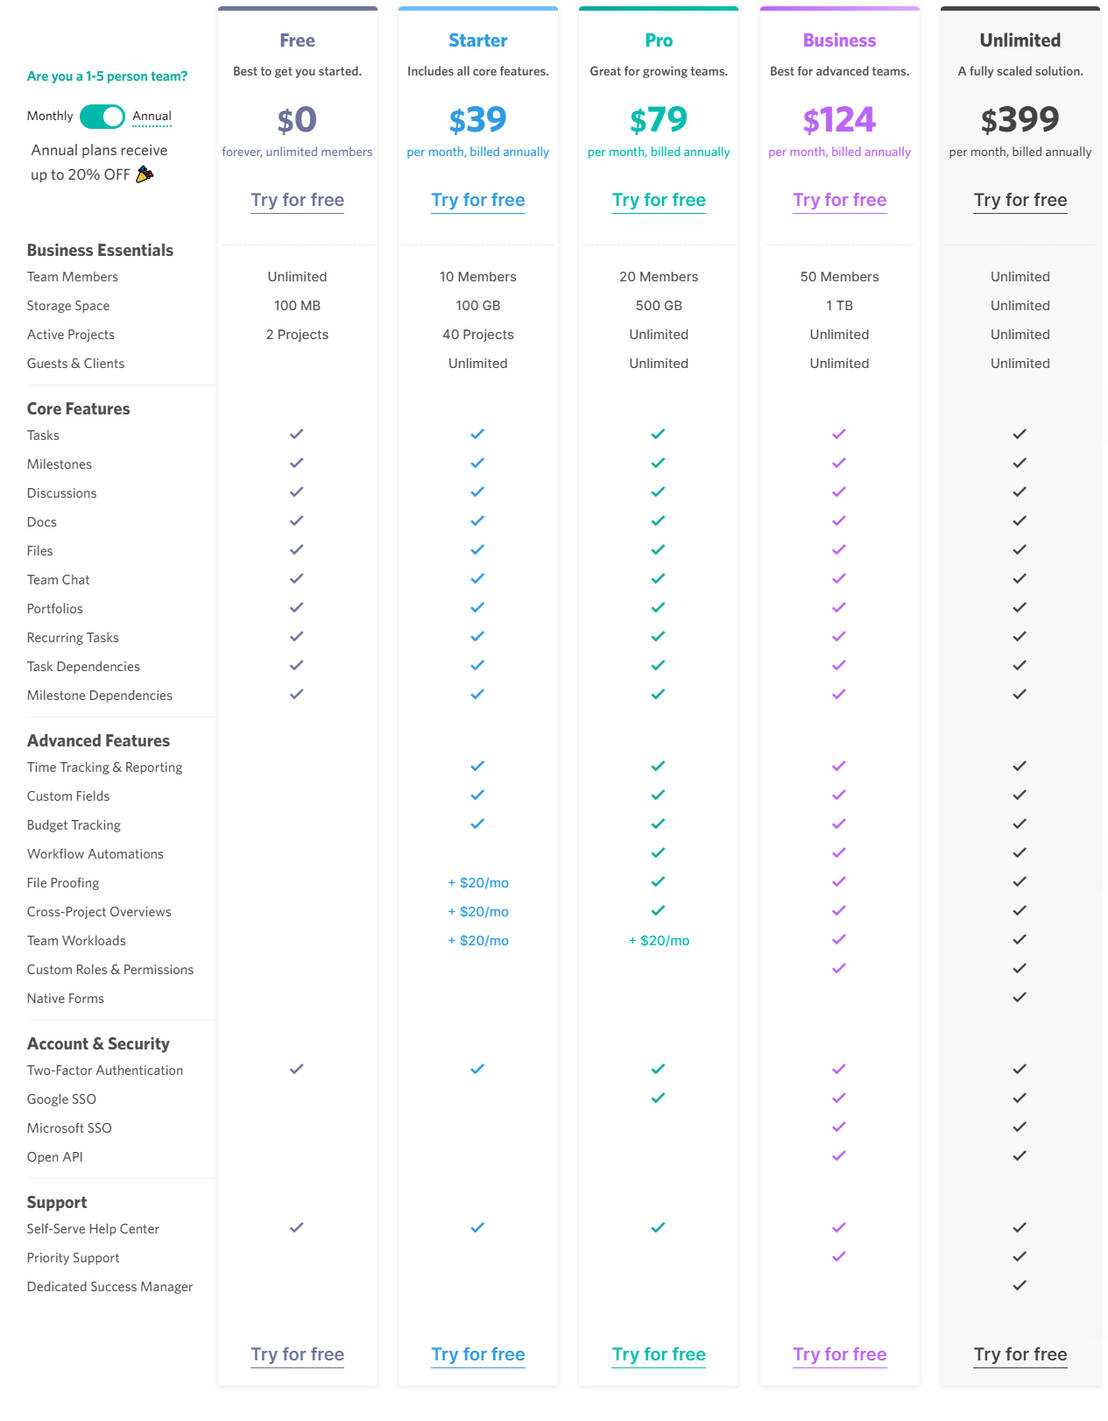Click the $399 Unlimited plan price

pos(1020,120)
